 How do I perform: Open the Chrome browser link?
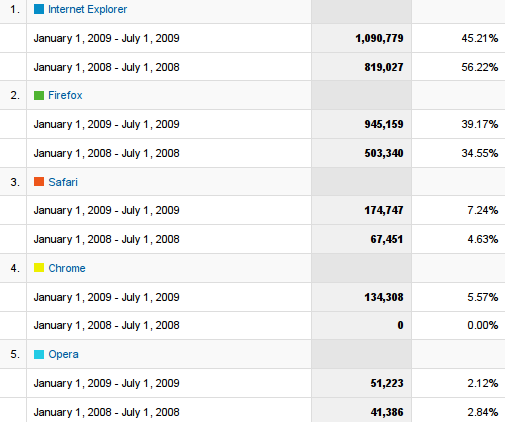click(67, 268)
